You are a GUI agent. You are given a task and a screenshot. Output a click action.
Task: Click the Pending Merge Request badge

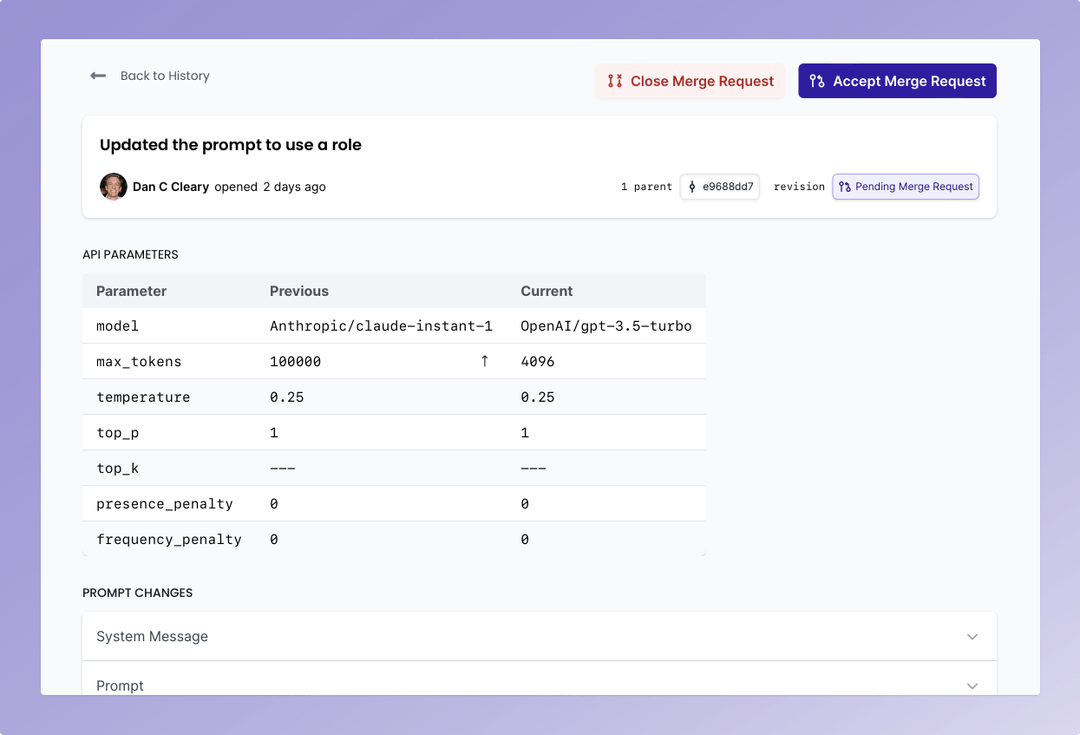pyautogui.click(x=905, y=186)
